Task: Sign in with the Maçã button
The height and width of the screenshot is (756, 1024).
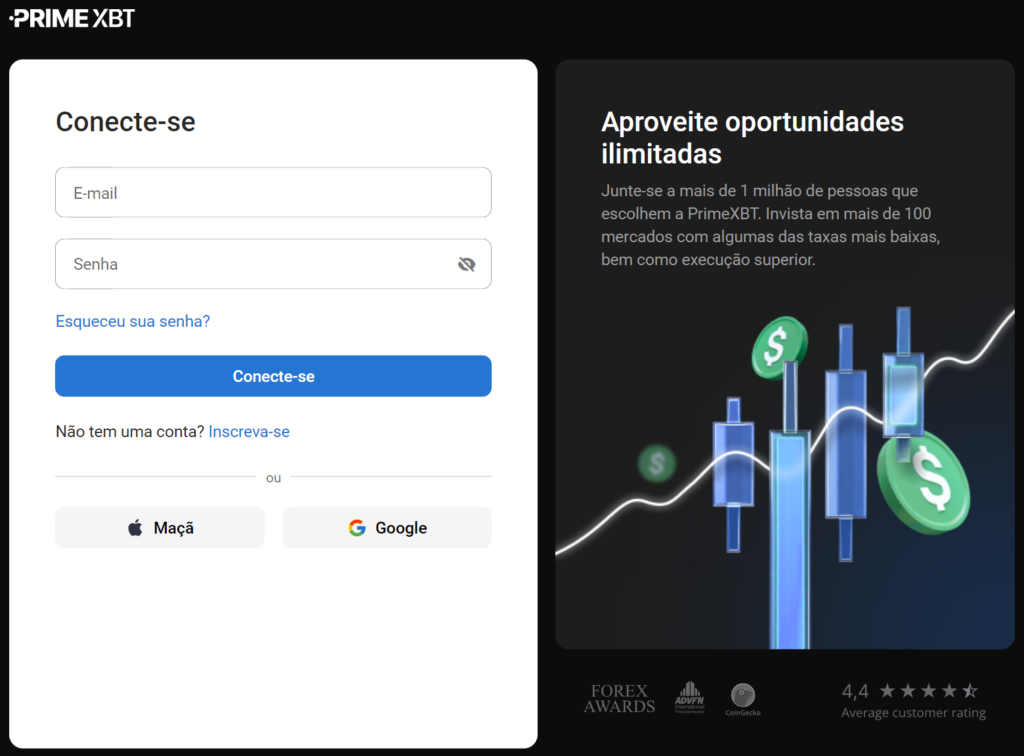Action: [159, 527]
